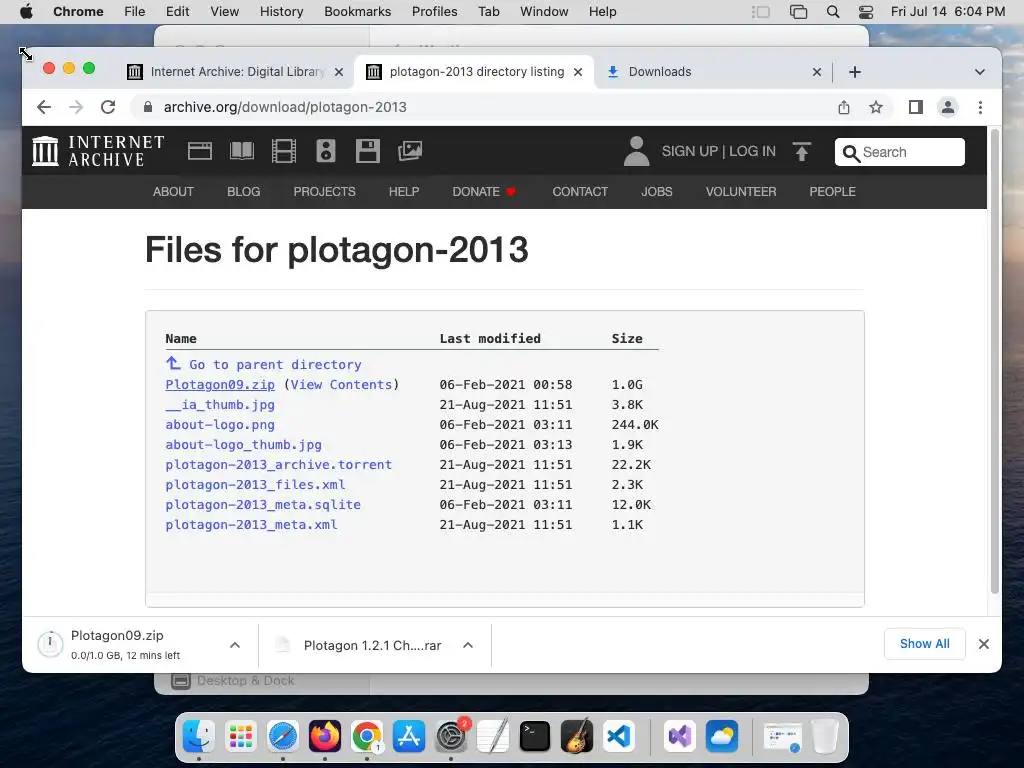Open System Settings in the Dock
This screenshot has height=768, width=1024.
(x=451, y=737)
